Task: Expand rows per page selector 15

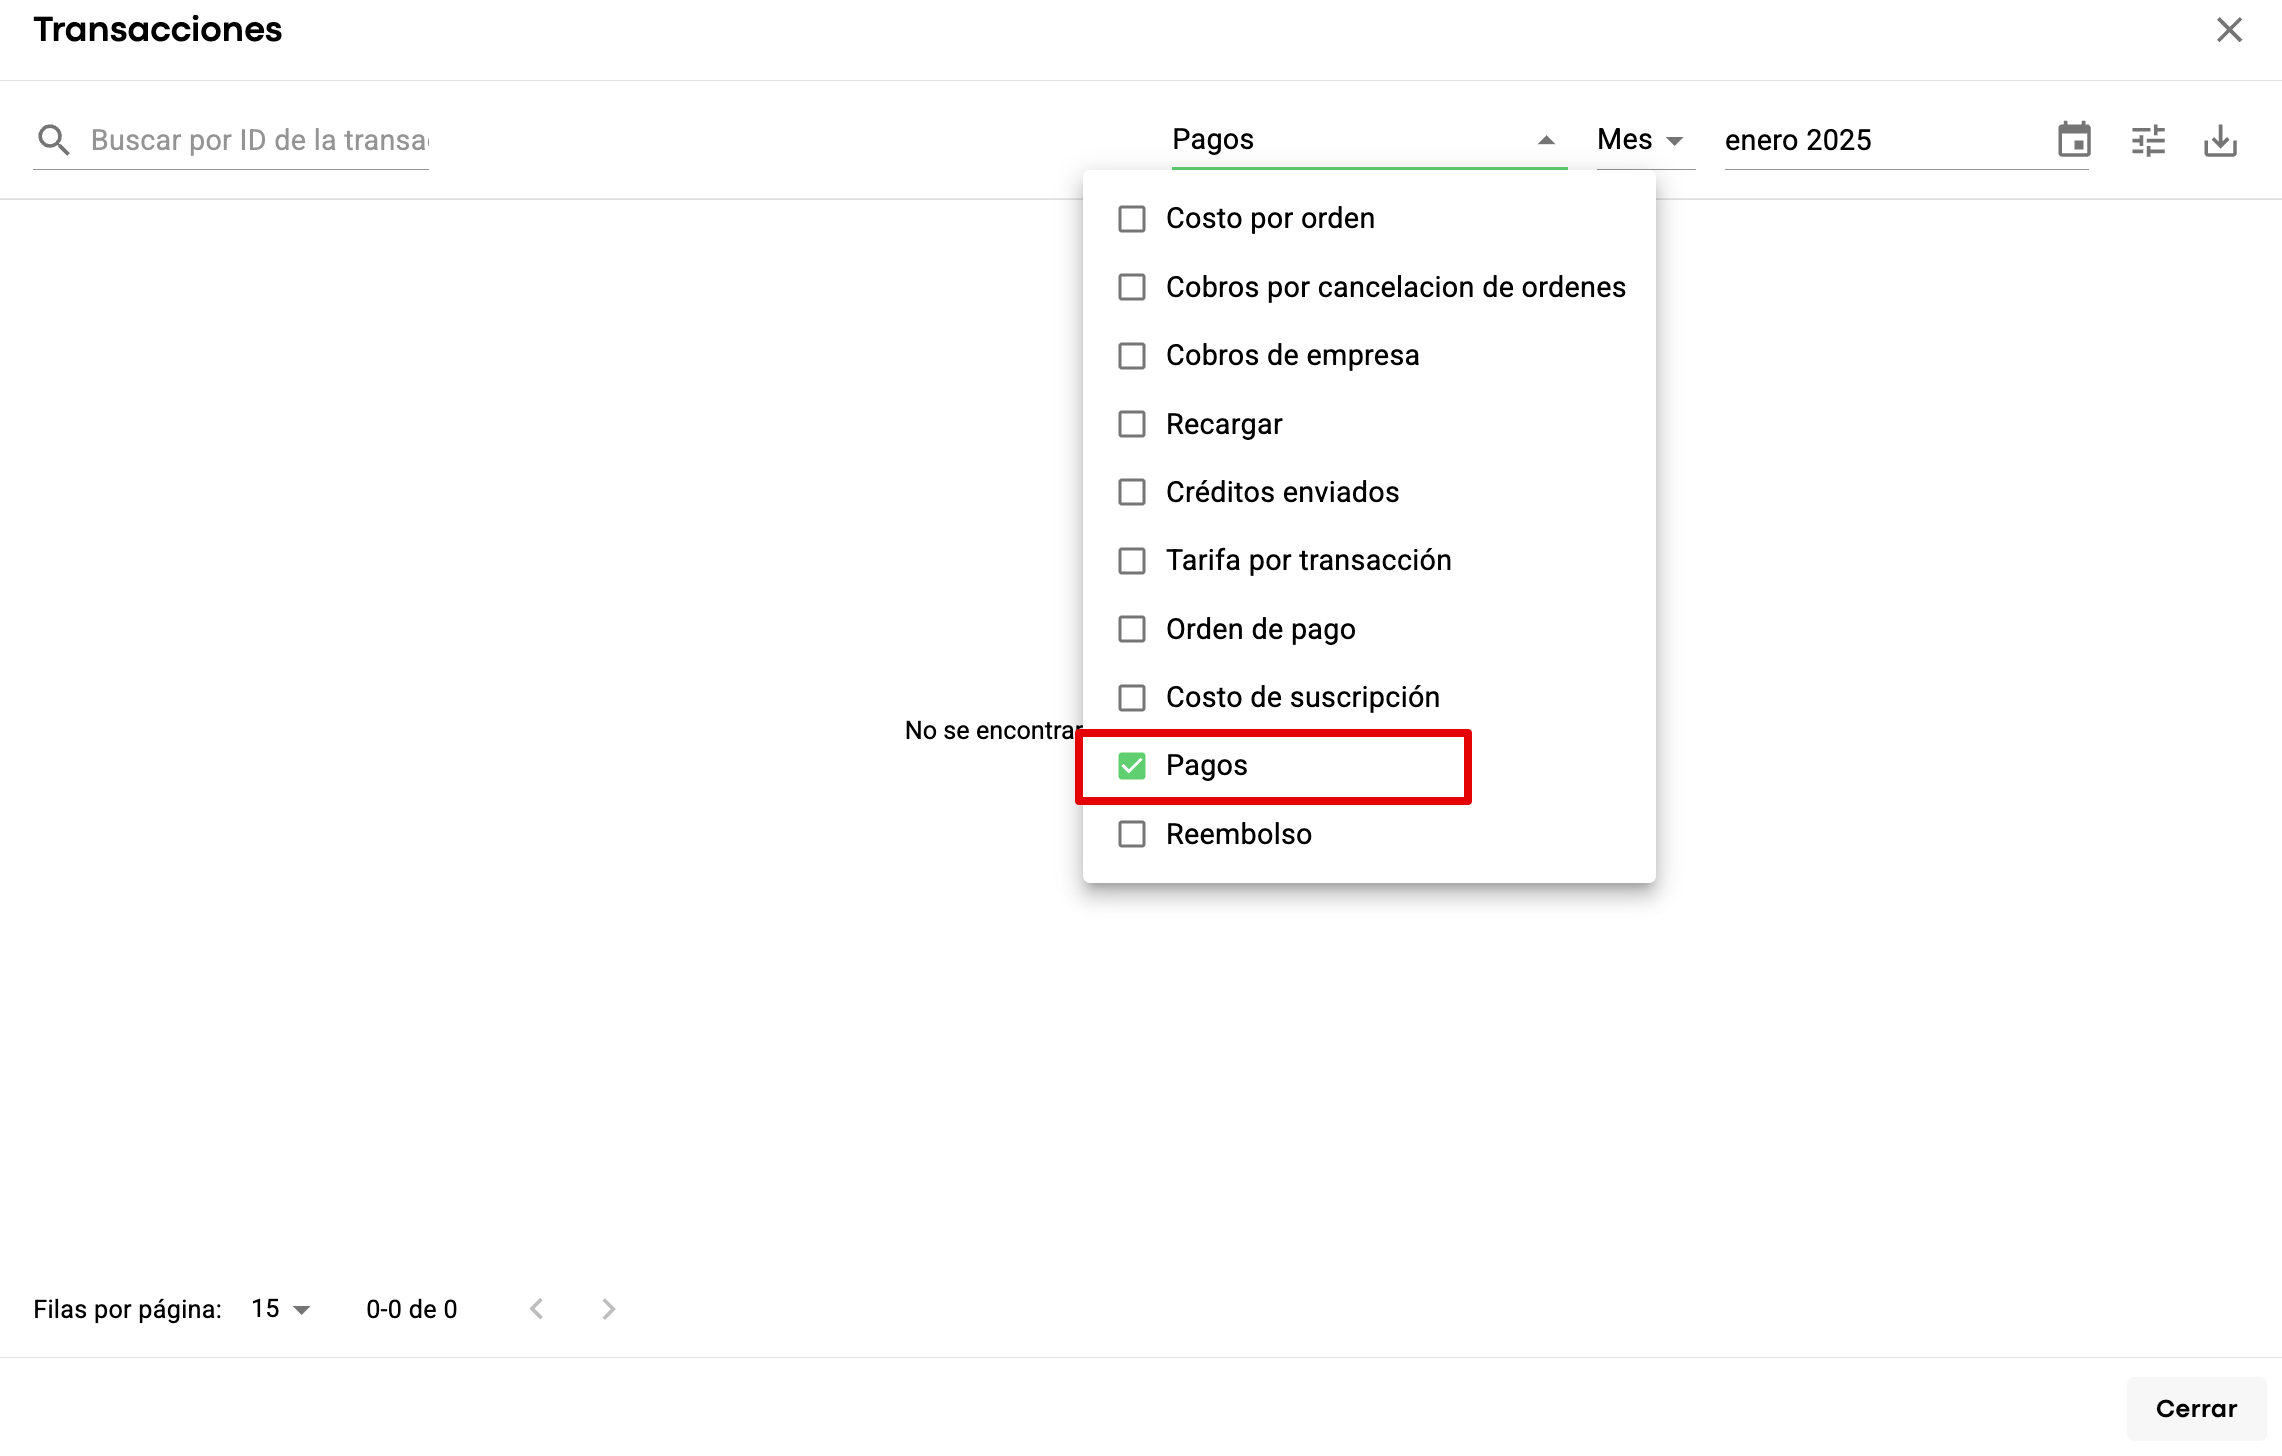Action: tap(281, 1309)
